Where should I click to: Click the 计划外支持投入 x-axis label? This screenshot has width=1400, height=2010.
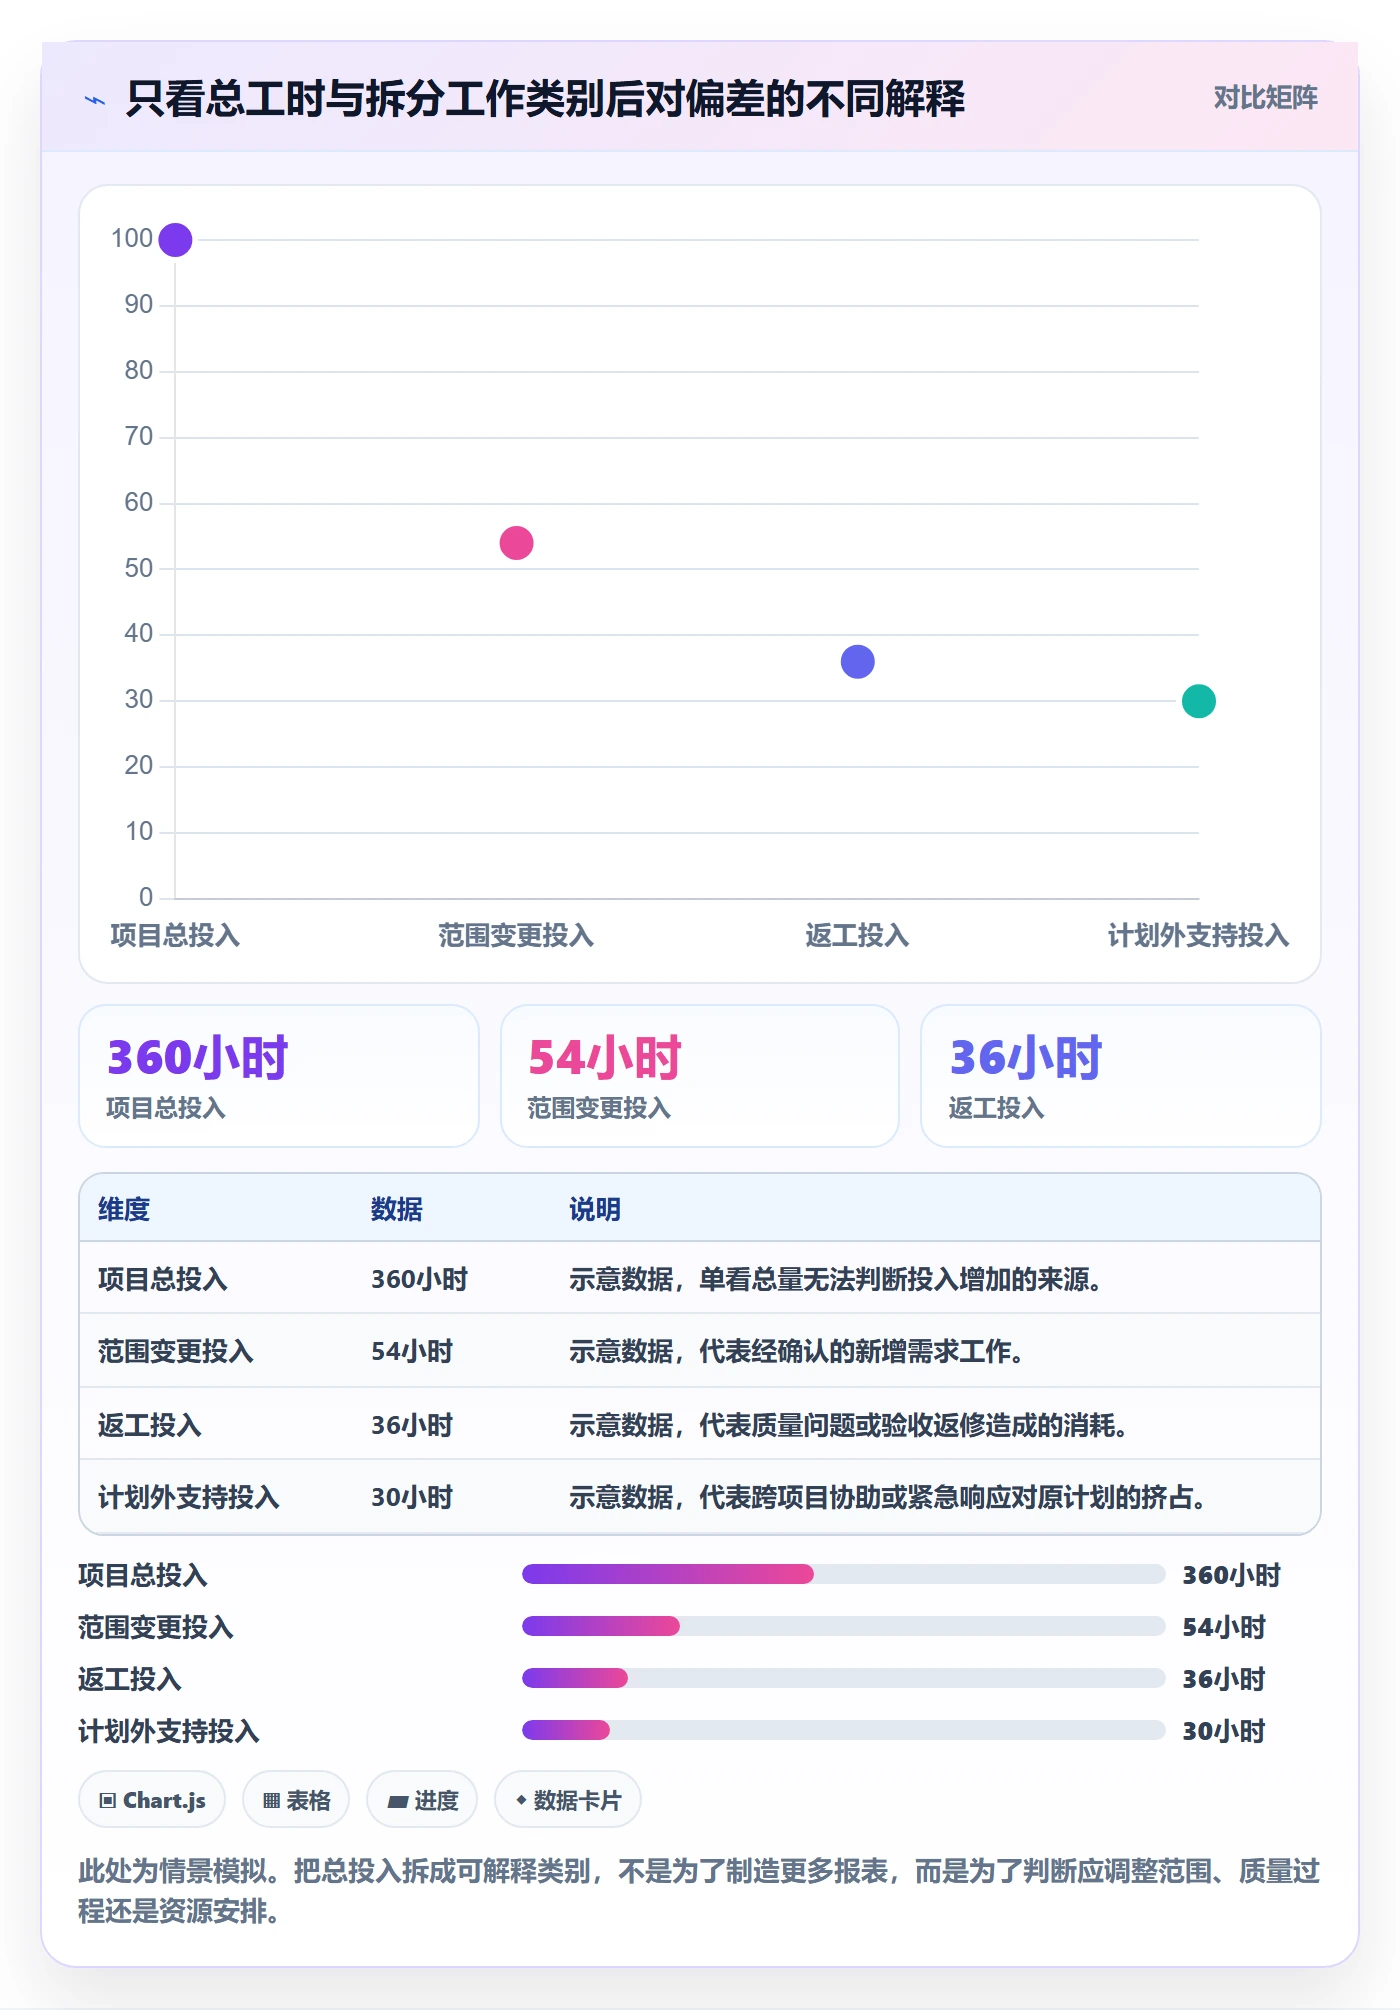1198,935
